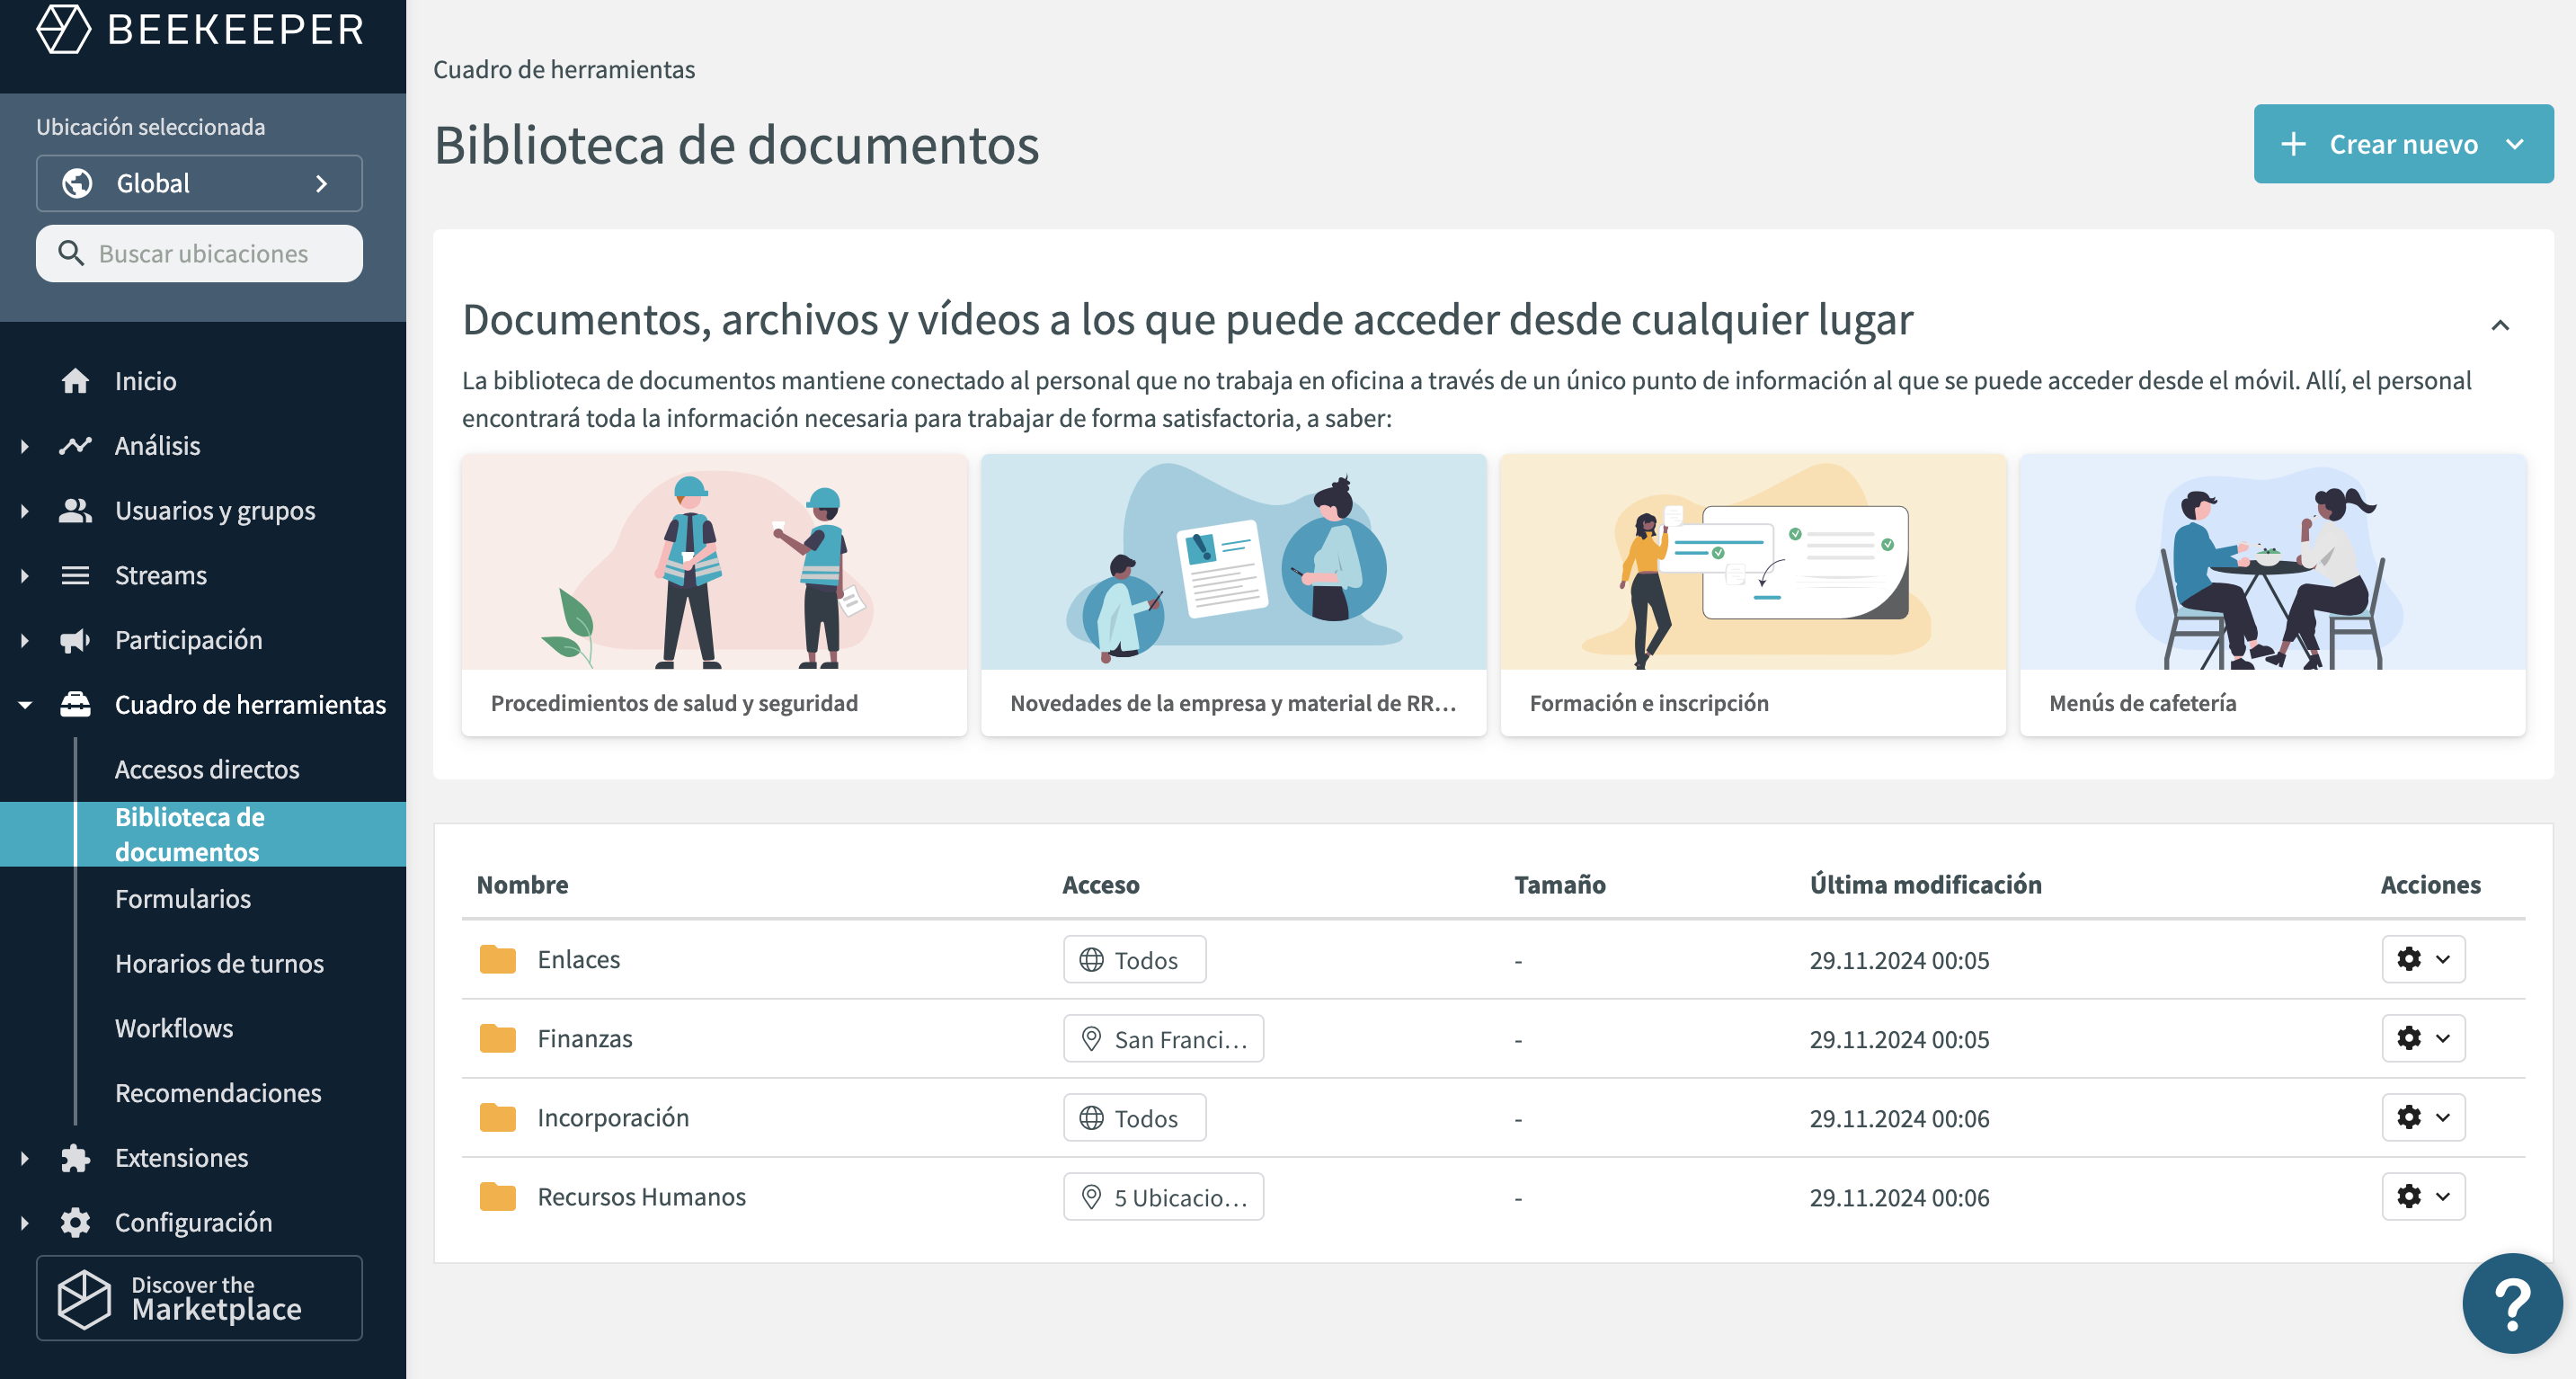Click the Tamaño column header
The image size is (2576, 1379).
click(x=1560, y=885)
